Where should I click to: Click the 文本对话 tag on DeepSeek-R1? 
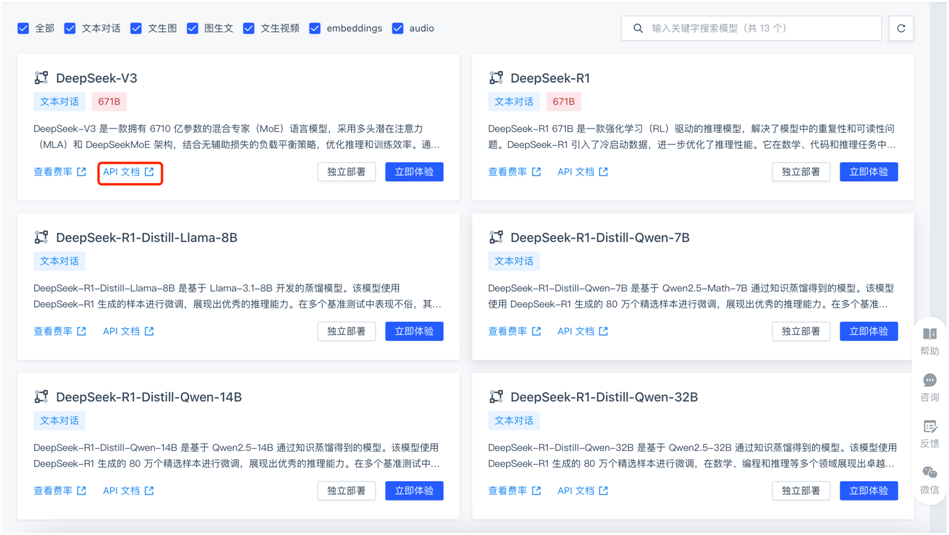[x=514, y=102]
